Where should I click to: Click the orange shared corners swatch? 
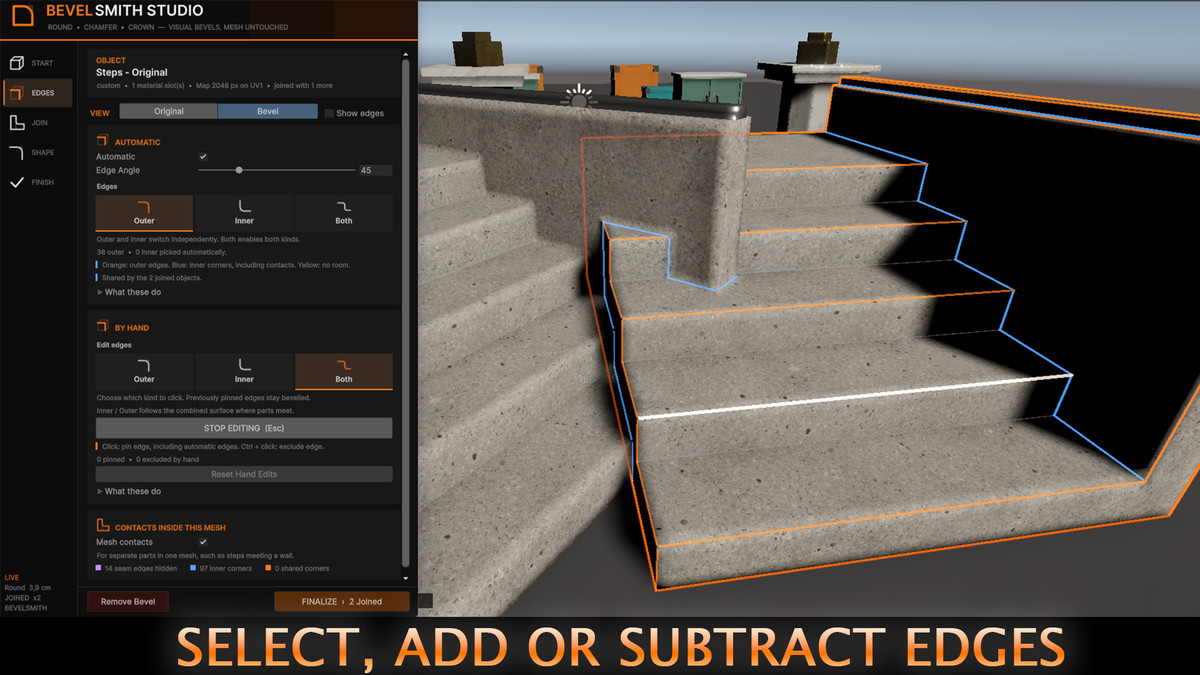point(268,568)
